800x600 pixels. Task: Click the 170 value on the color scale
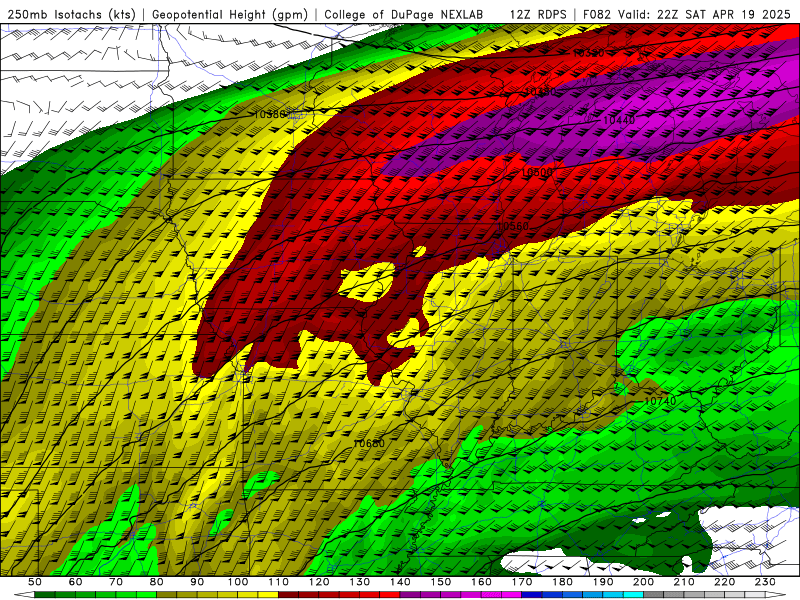pos(522,582)
